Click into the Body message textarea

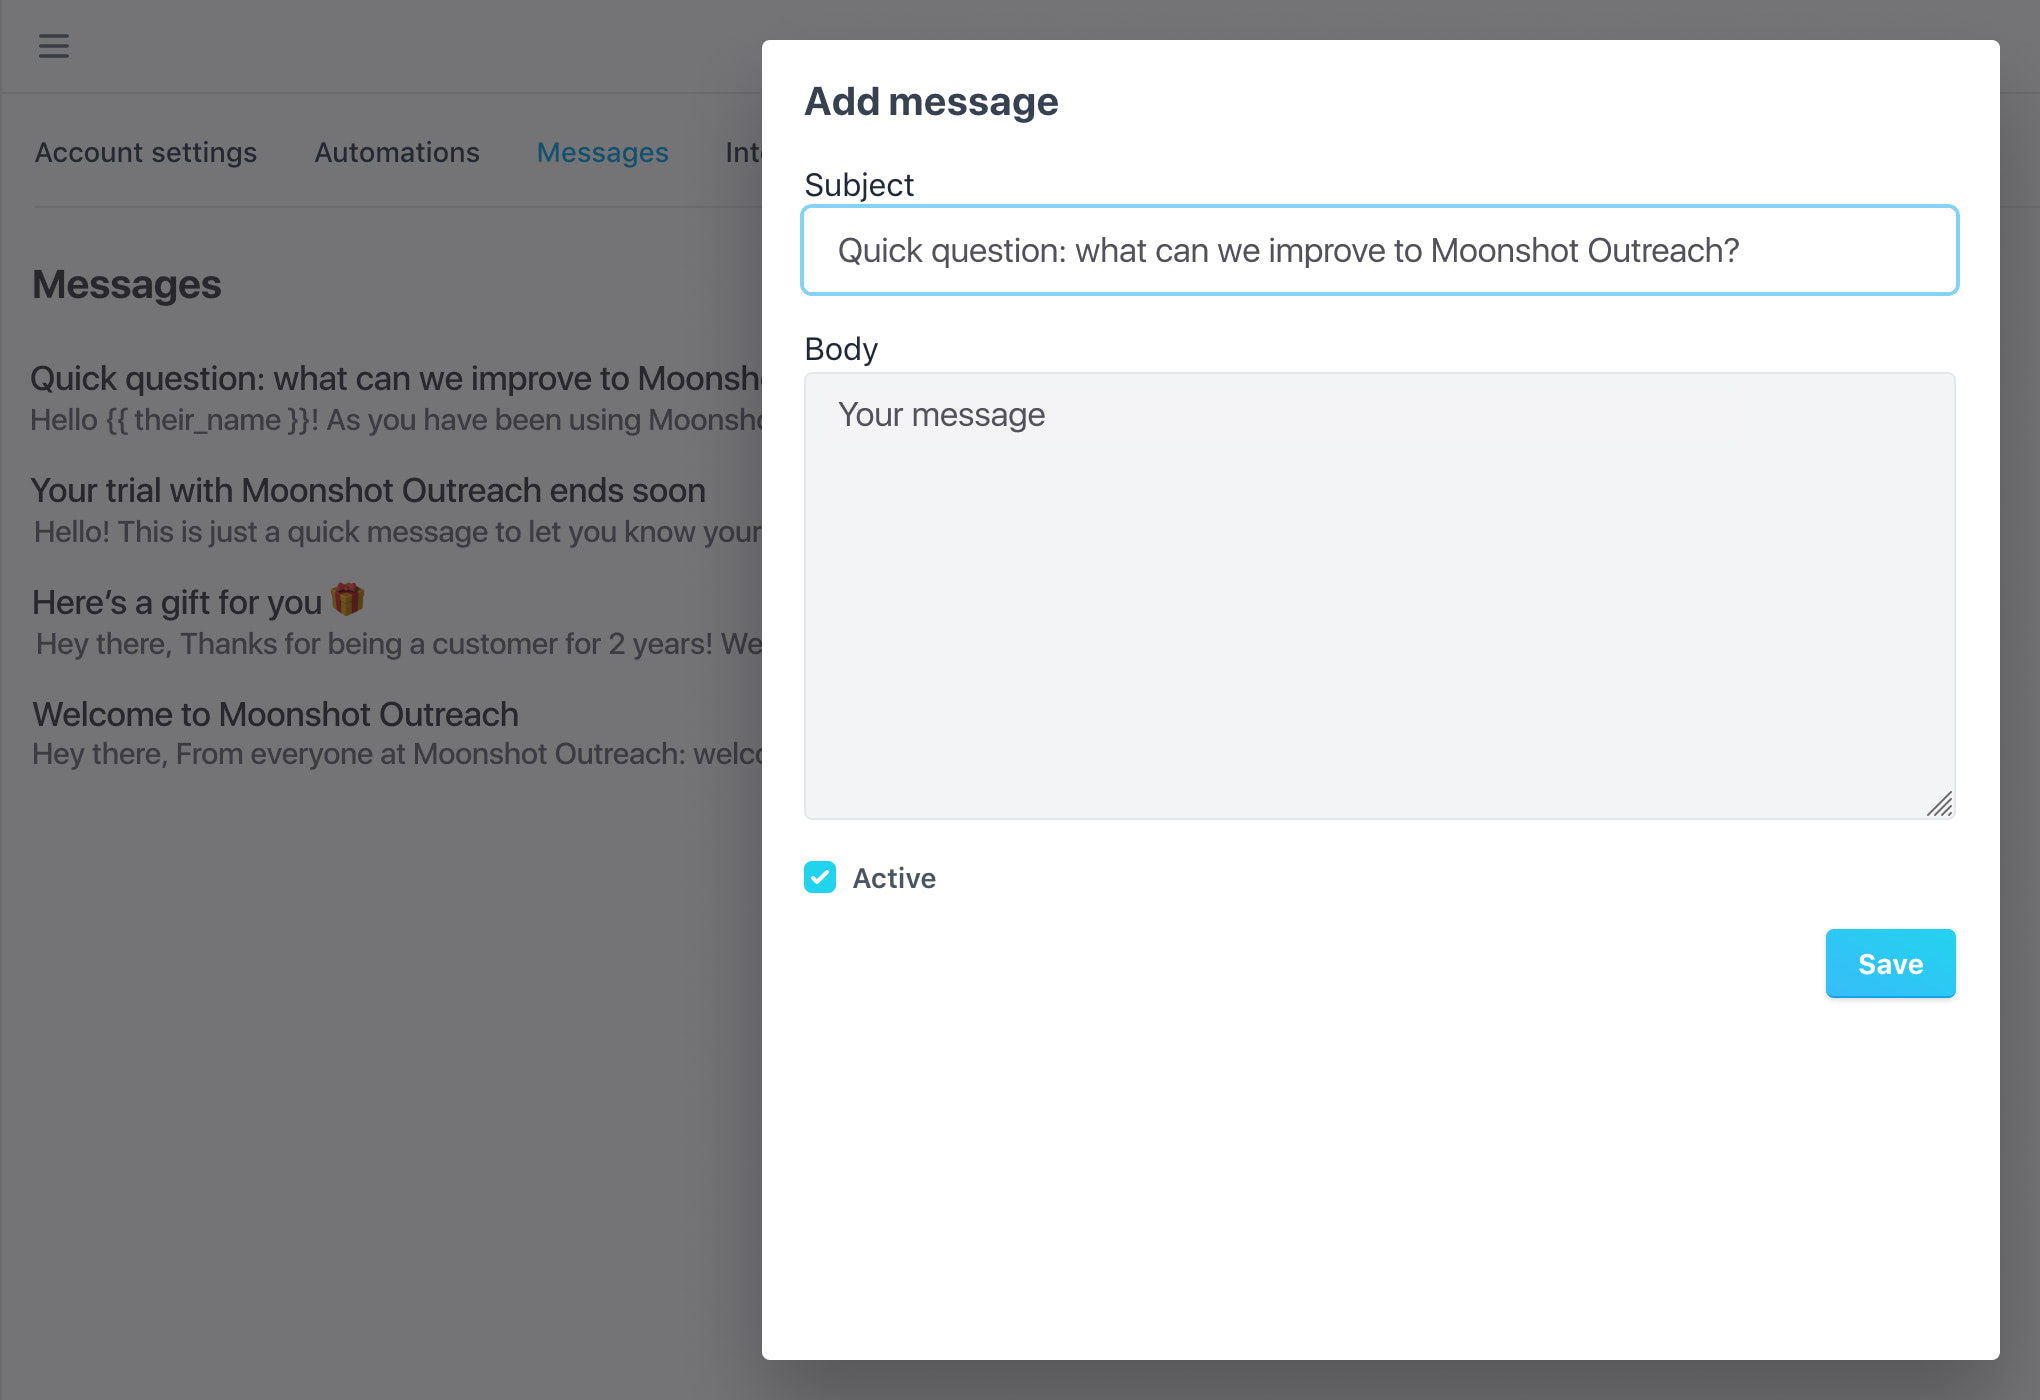1379,596
